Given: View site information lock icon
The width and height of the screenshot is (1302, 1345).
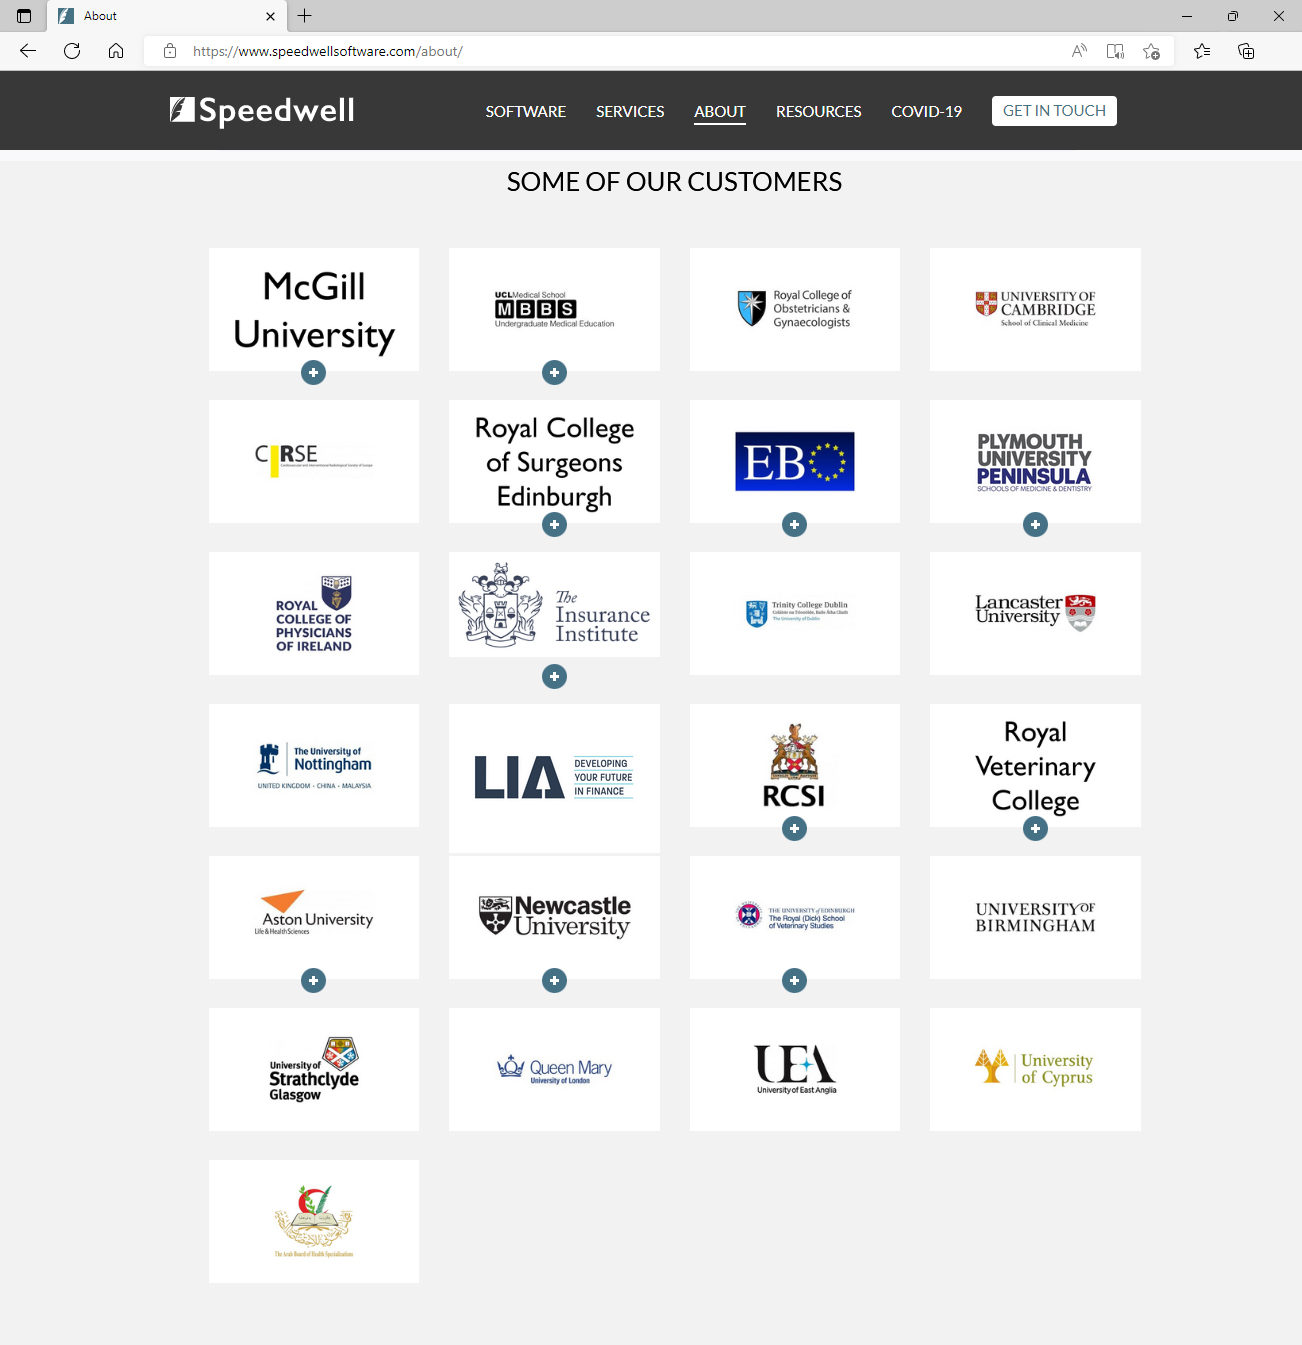Looking at the screenshot, I should point(170,51).
